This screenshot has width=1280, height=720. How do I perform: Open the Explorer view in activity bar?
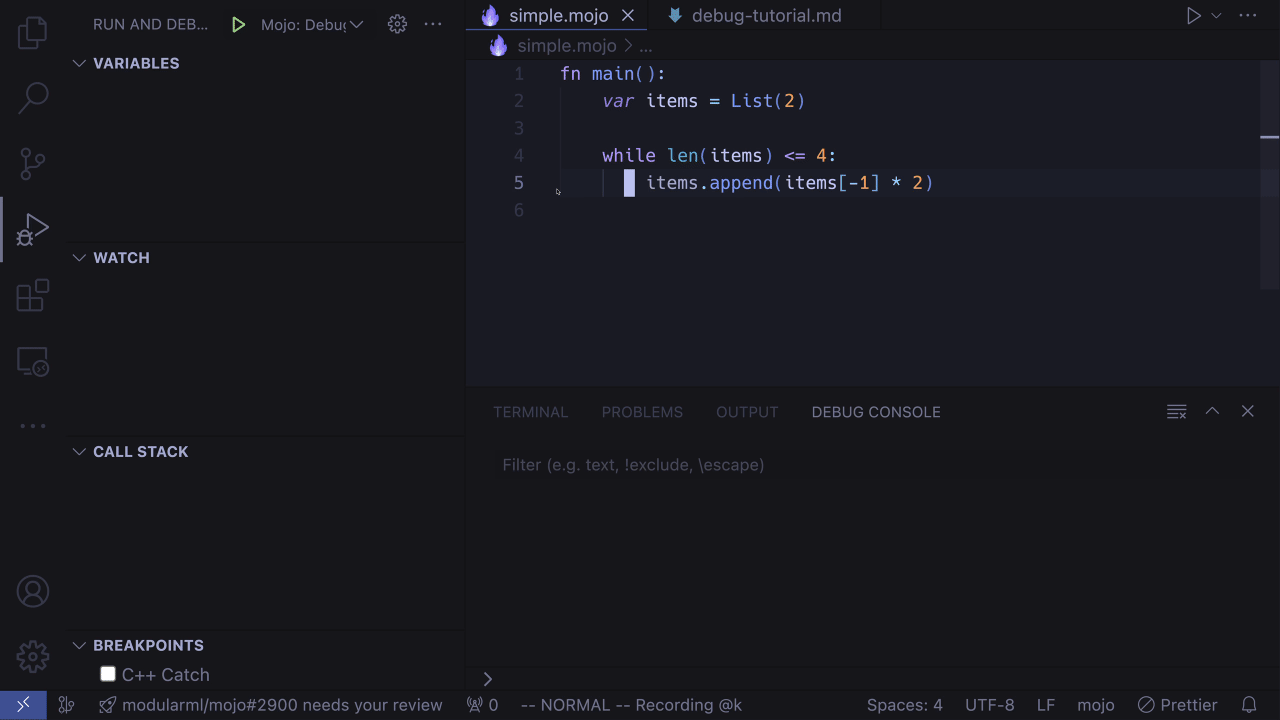(x=33, y=32)
